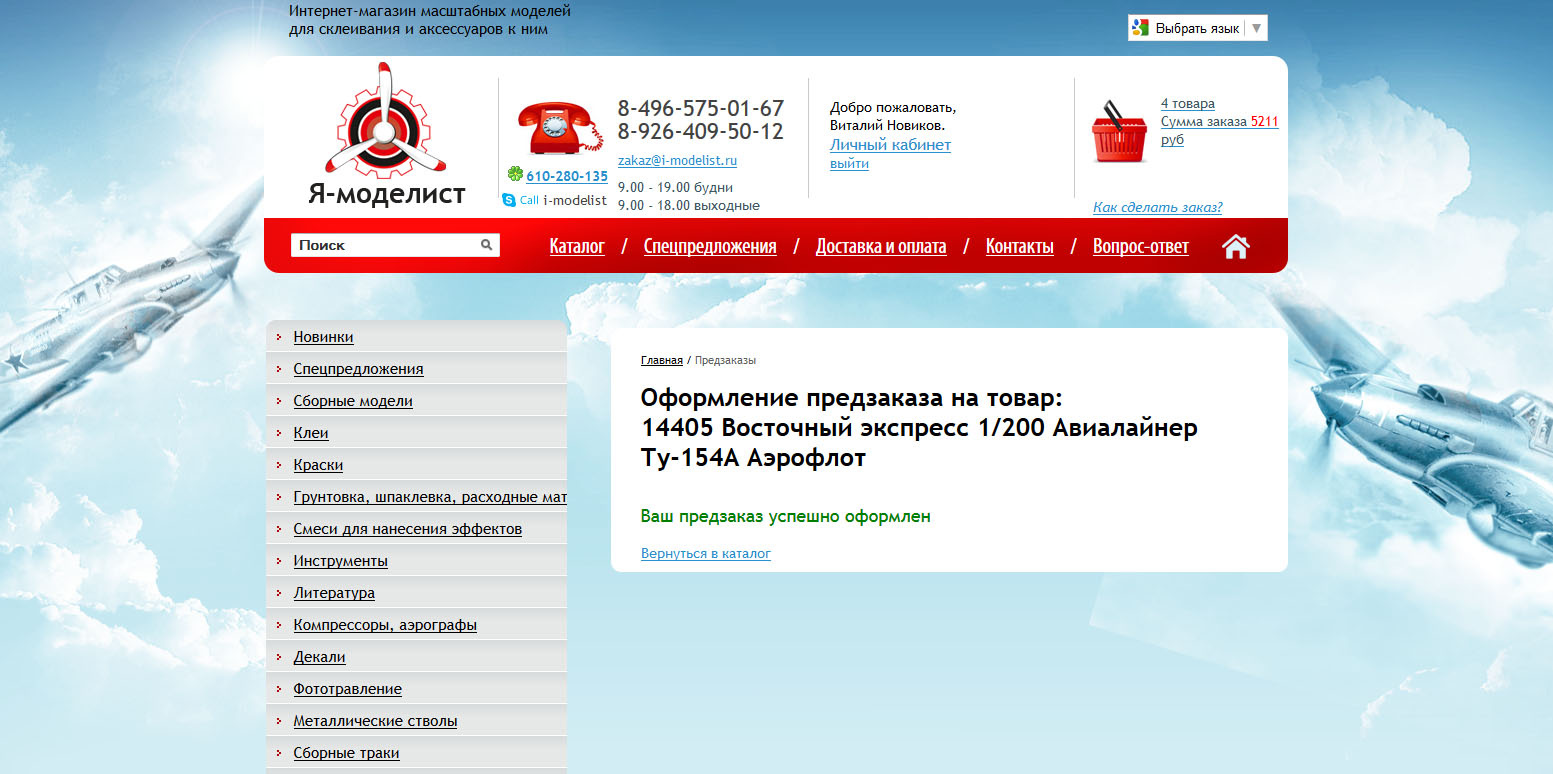
Task: Click the home icon in the red navigation bar
Action: coord(1235,245)
